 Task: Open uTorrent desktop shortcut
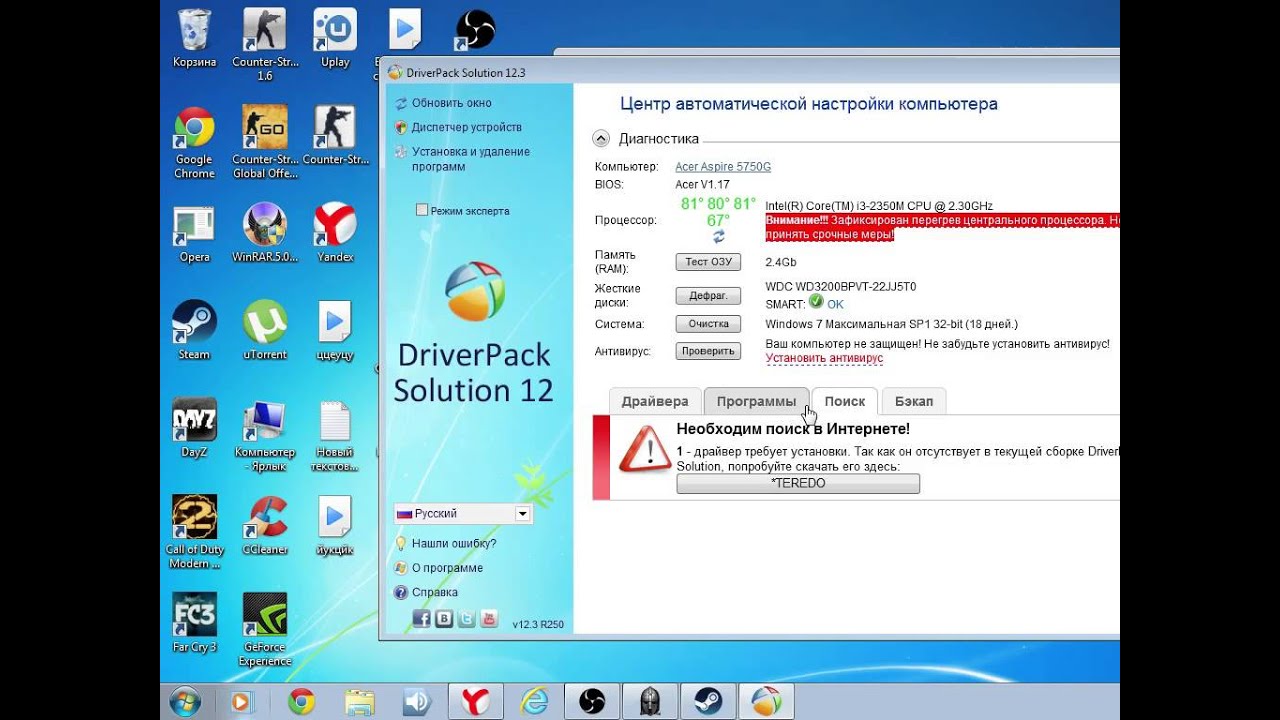click(265, 331)
